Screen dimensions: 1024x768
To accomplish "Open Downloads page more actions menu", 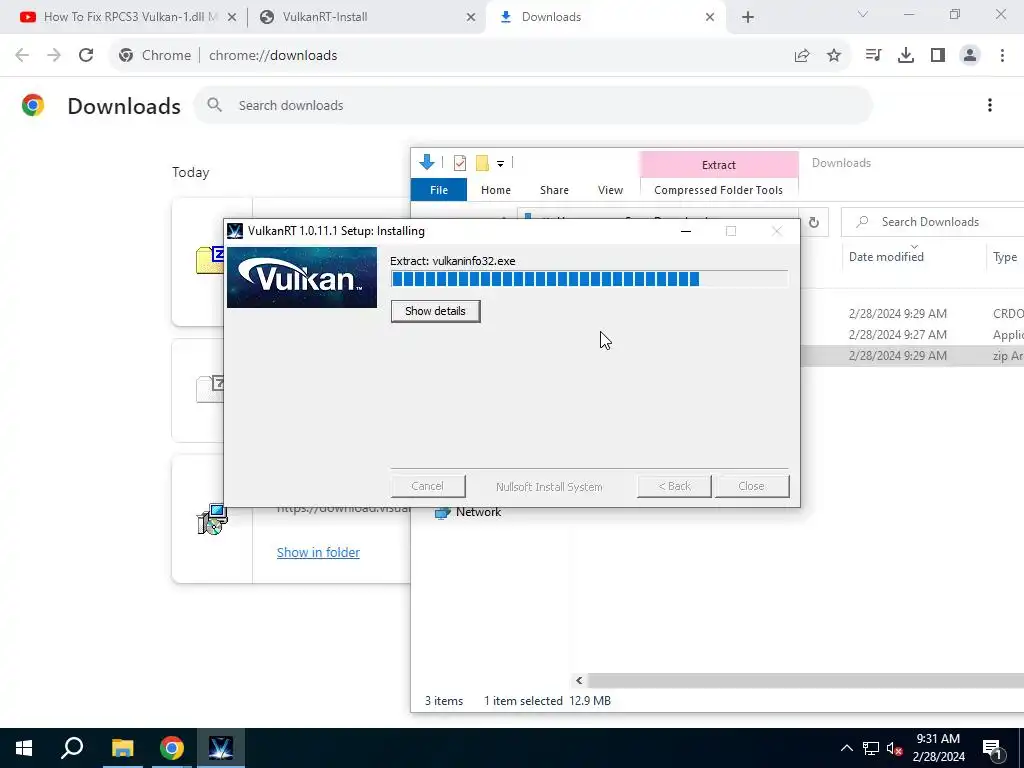I will pos(990,105).
